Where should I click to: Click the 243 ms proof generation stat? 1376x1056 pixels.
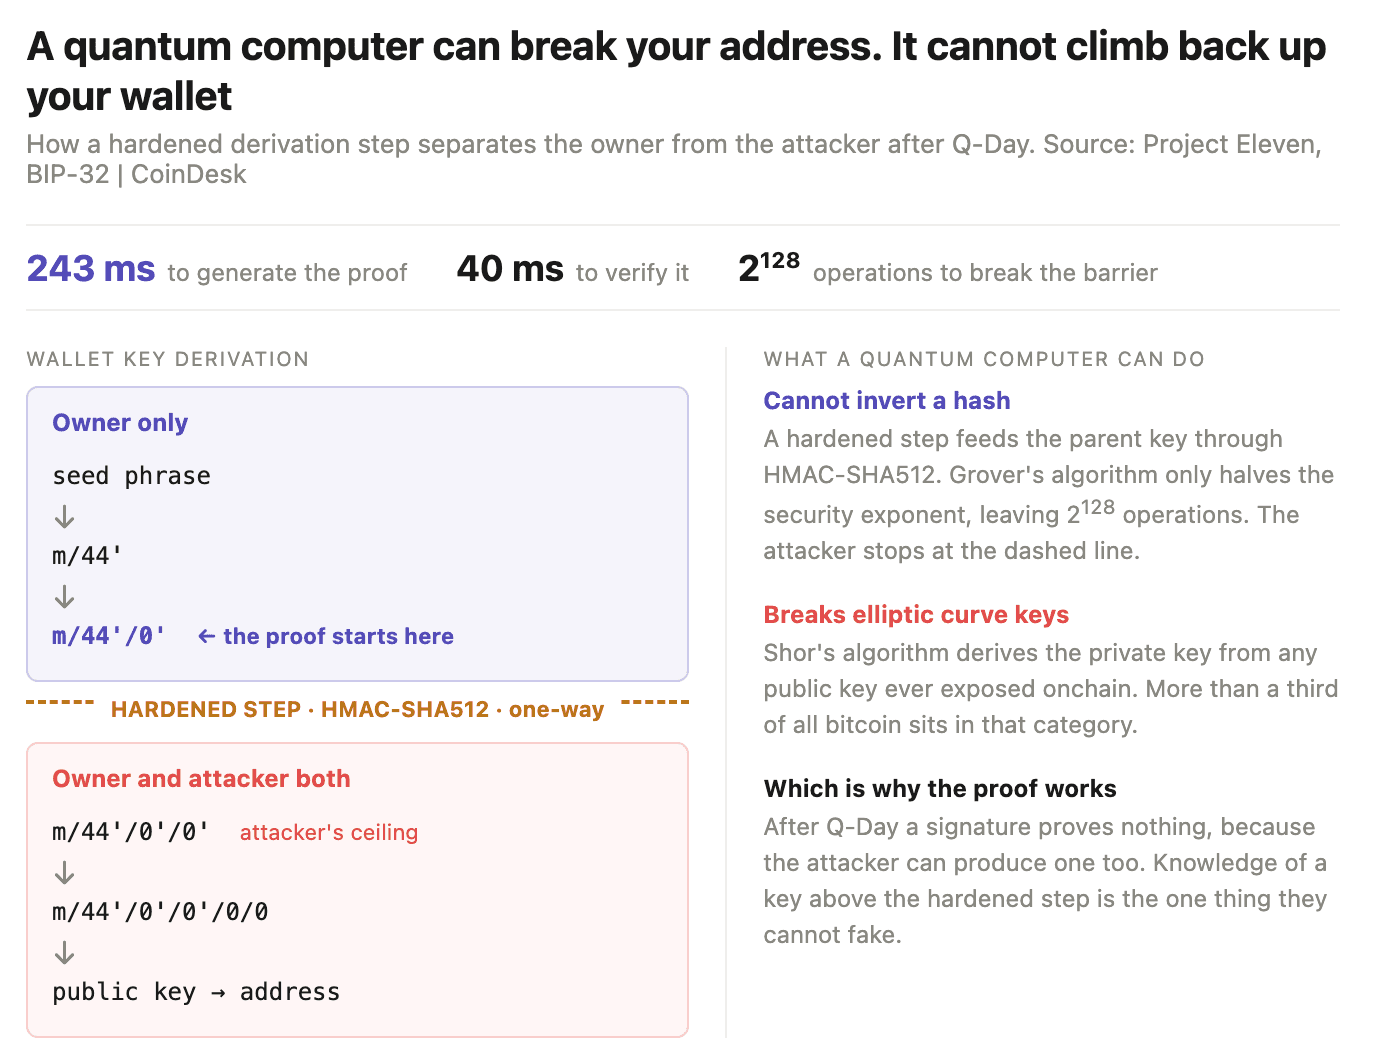pos(217,269)
